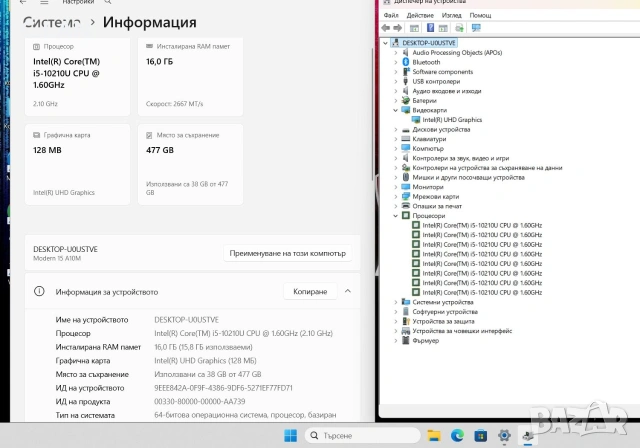The image size is (640, 448).
Task: Expand the Мрежови карти category
Action: click(x=396, y=197)
